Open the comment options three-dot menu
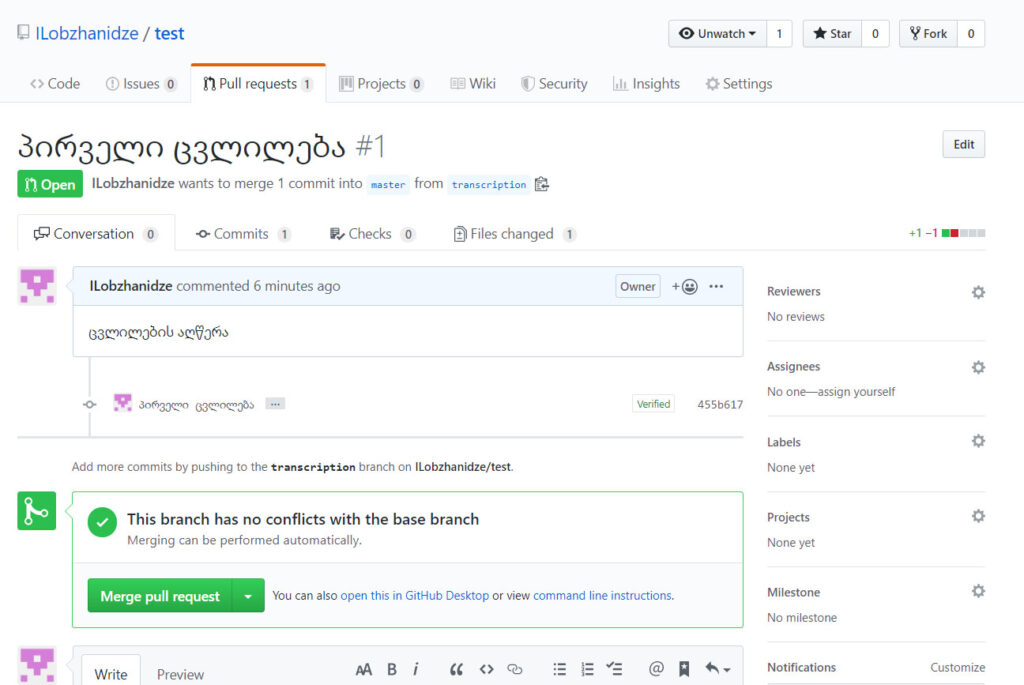 coord(716,287)
